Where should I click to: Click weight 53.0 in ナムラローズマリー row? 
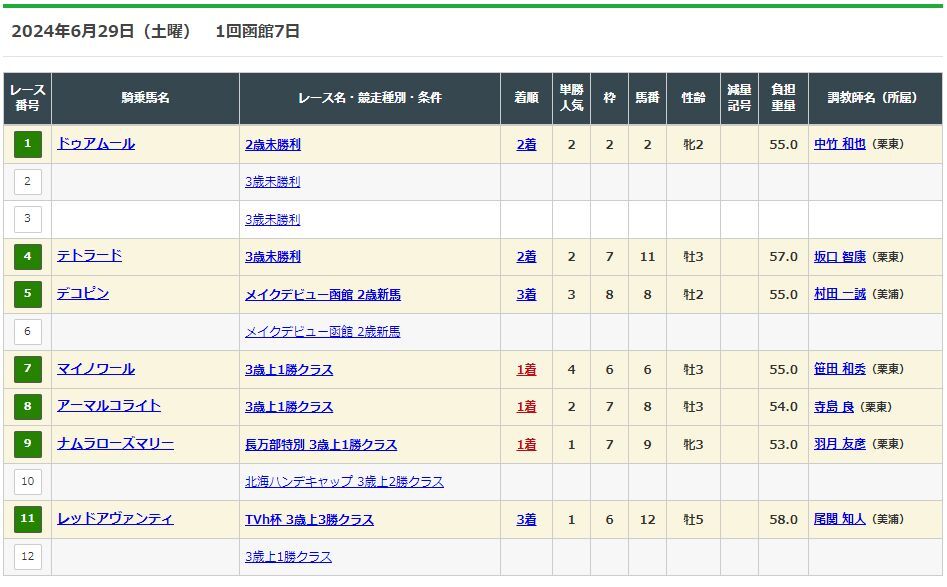pos(783,444)
